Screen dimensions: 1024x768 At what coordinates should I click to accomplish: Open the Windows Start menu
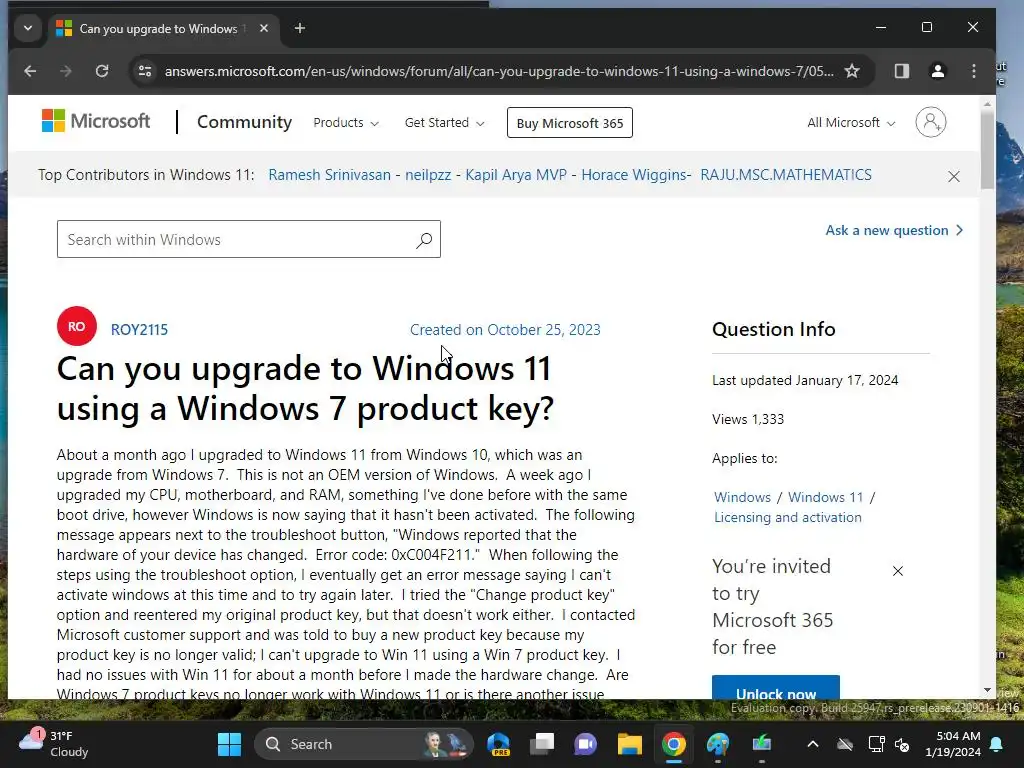[x=229, y=744]
